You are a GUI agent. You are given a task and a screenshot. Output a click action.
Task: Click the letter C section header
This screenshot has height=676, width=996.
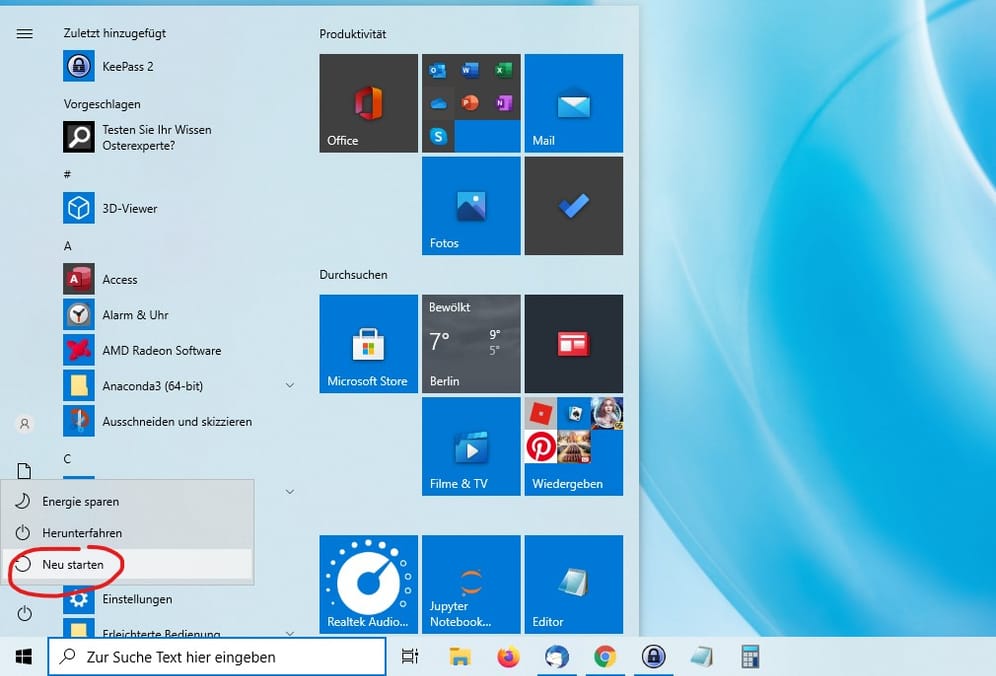pos(67,459)
